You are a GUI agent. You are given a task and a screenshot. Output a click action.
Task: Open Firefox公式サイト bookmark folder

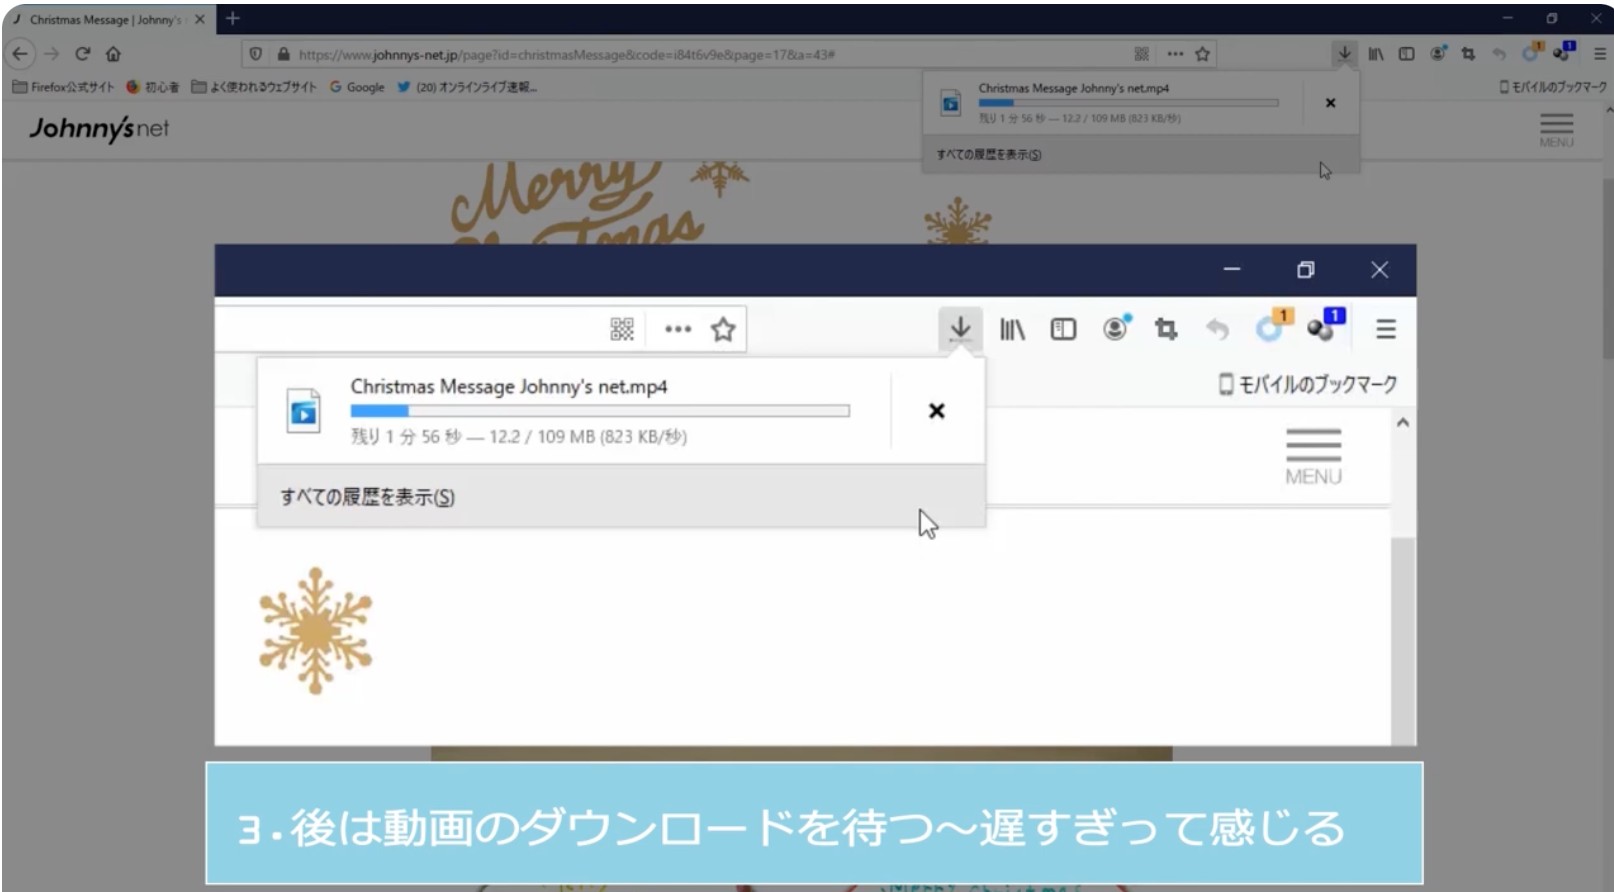coord(63,87)
